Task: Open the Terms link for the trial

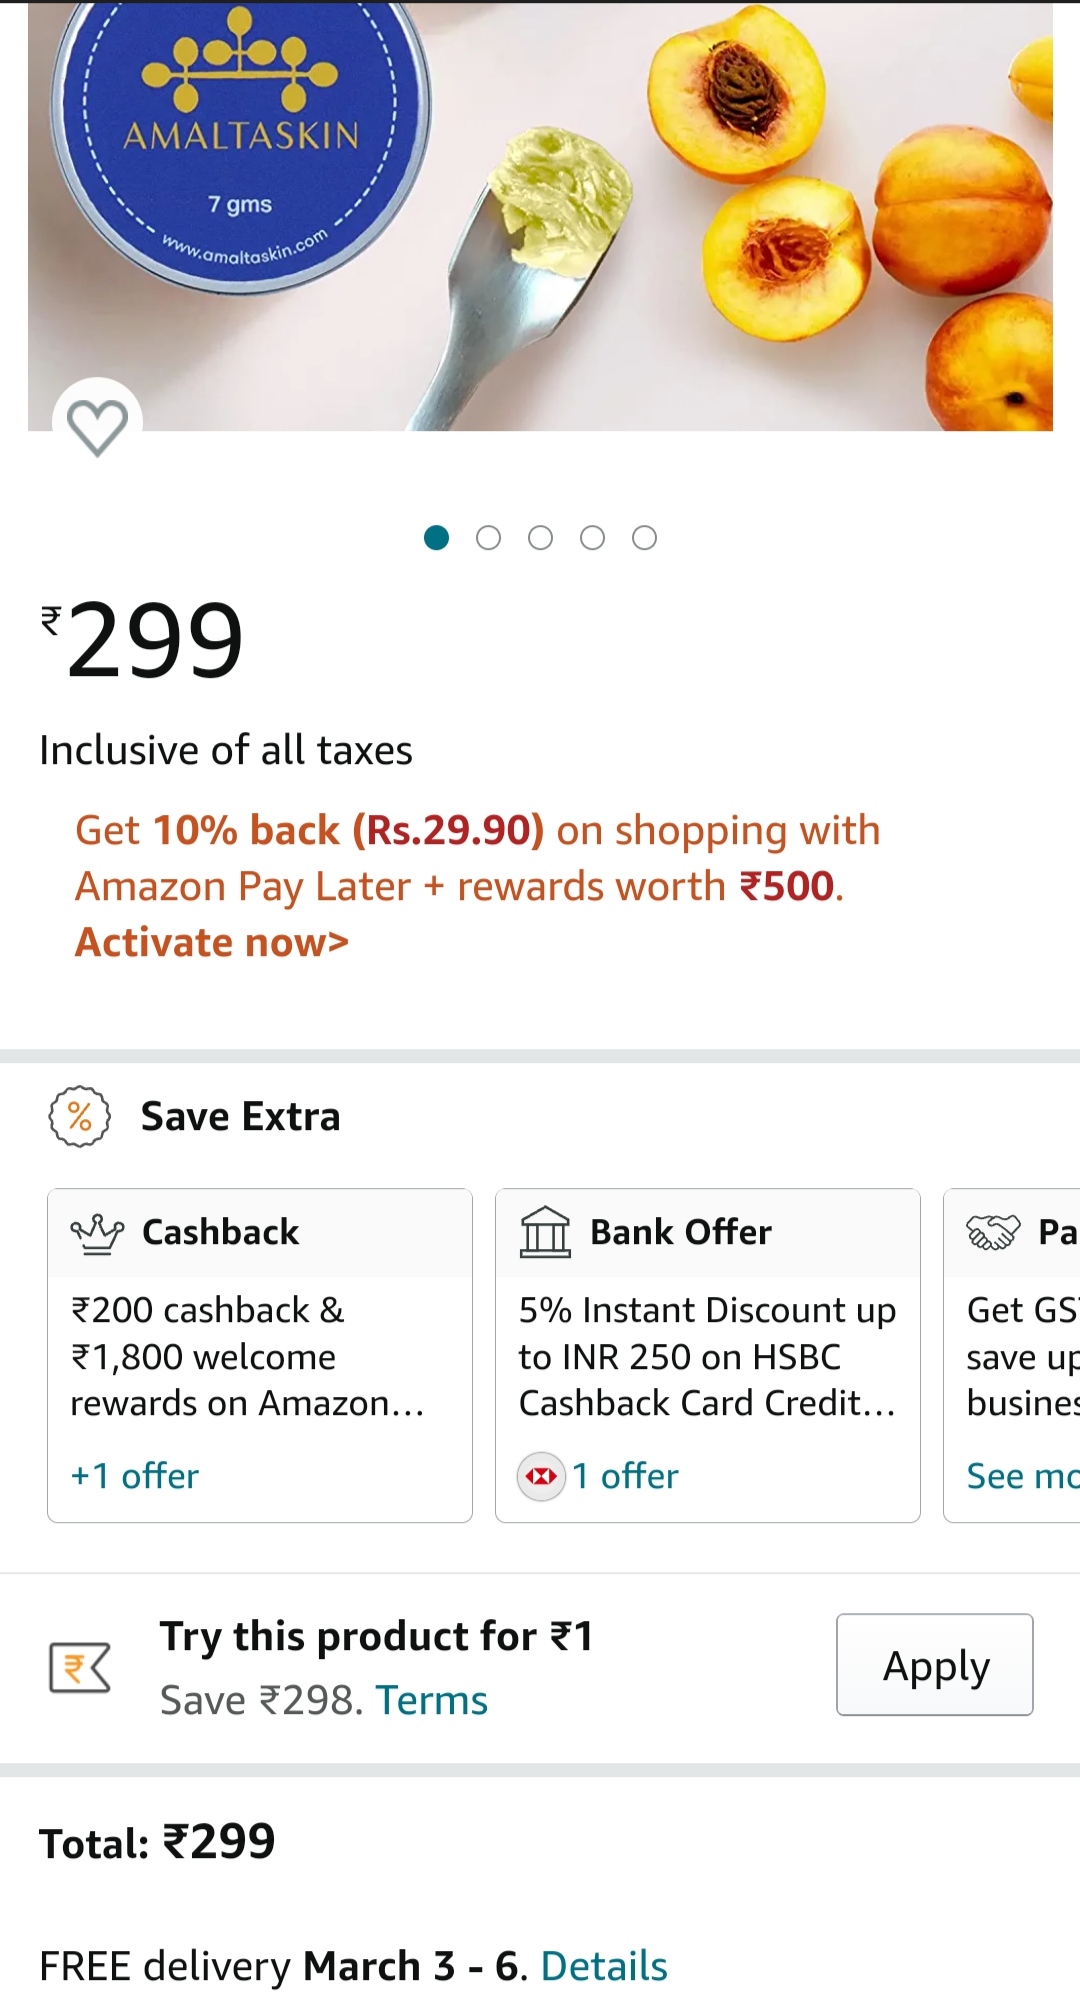Action: pyautogui.click(x=431, y=1700)
